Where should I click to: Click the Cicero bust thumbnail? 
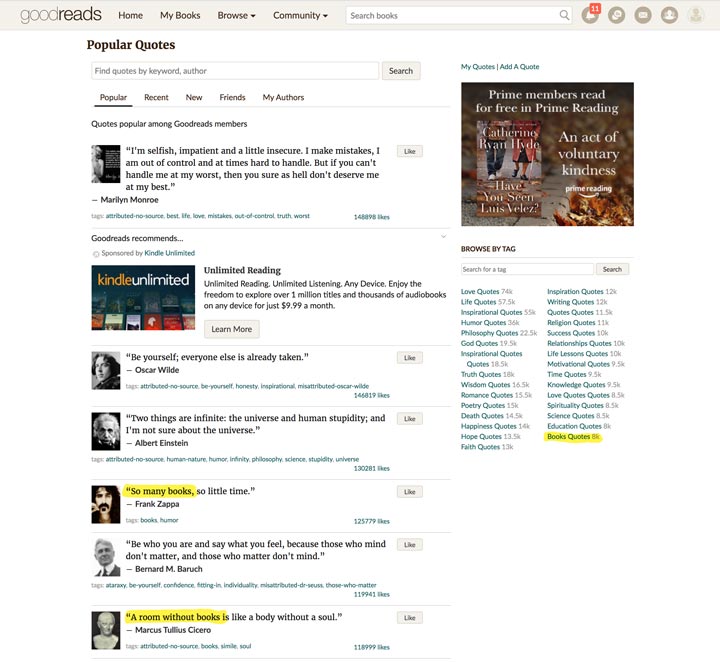pos(106,630)
